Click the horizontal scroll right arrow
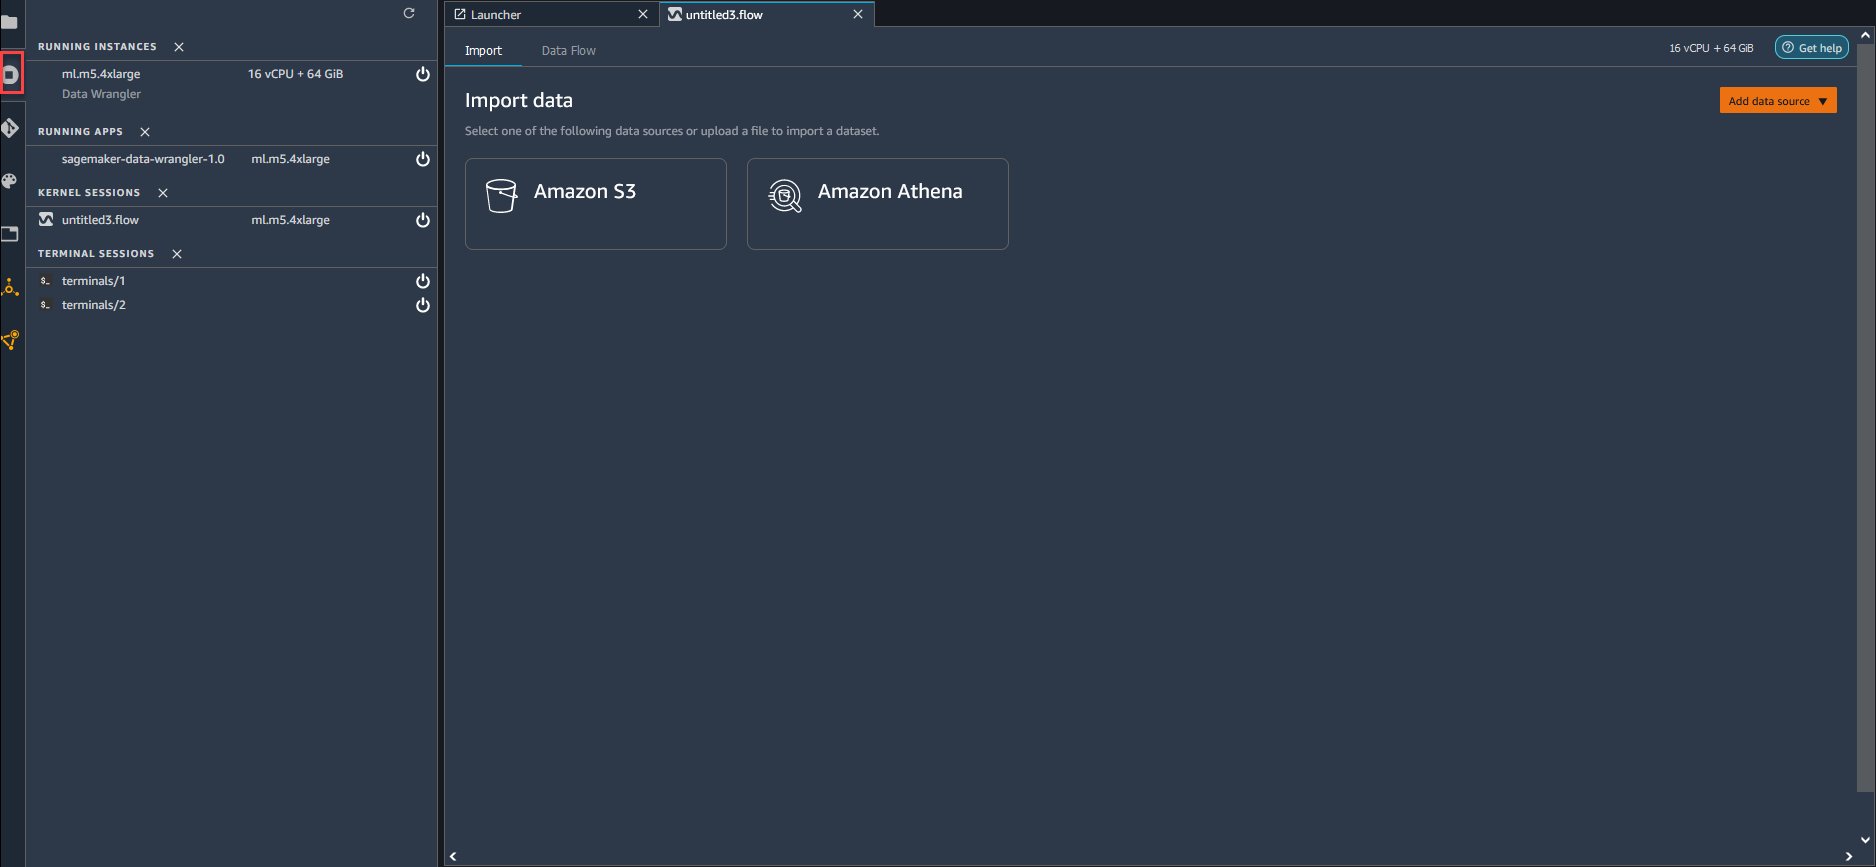The width and height of the screenshot is (1876, 867). [1849, 856]
